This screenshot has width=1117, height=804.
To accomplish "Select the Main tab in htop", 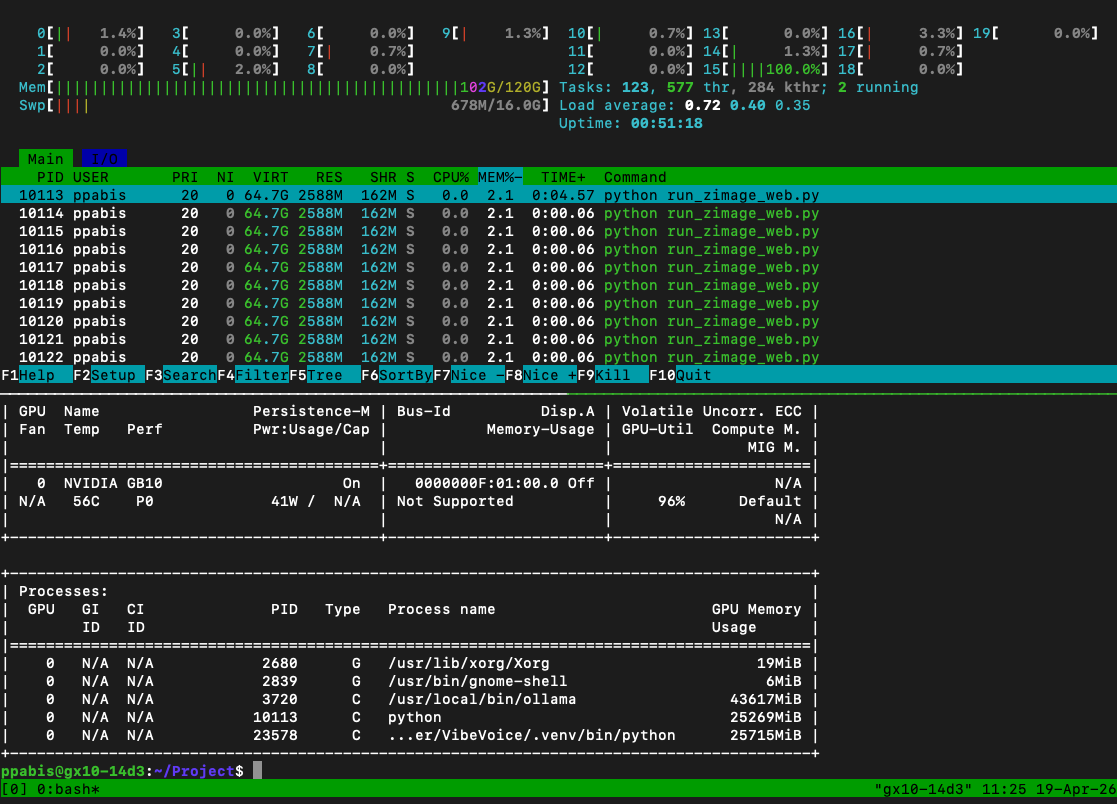I will 45,159.
